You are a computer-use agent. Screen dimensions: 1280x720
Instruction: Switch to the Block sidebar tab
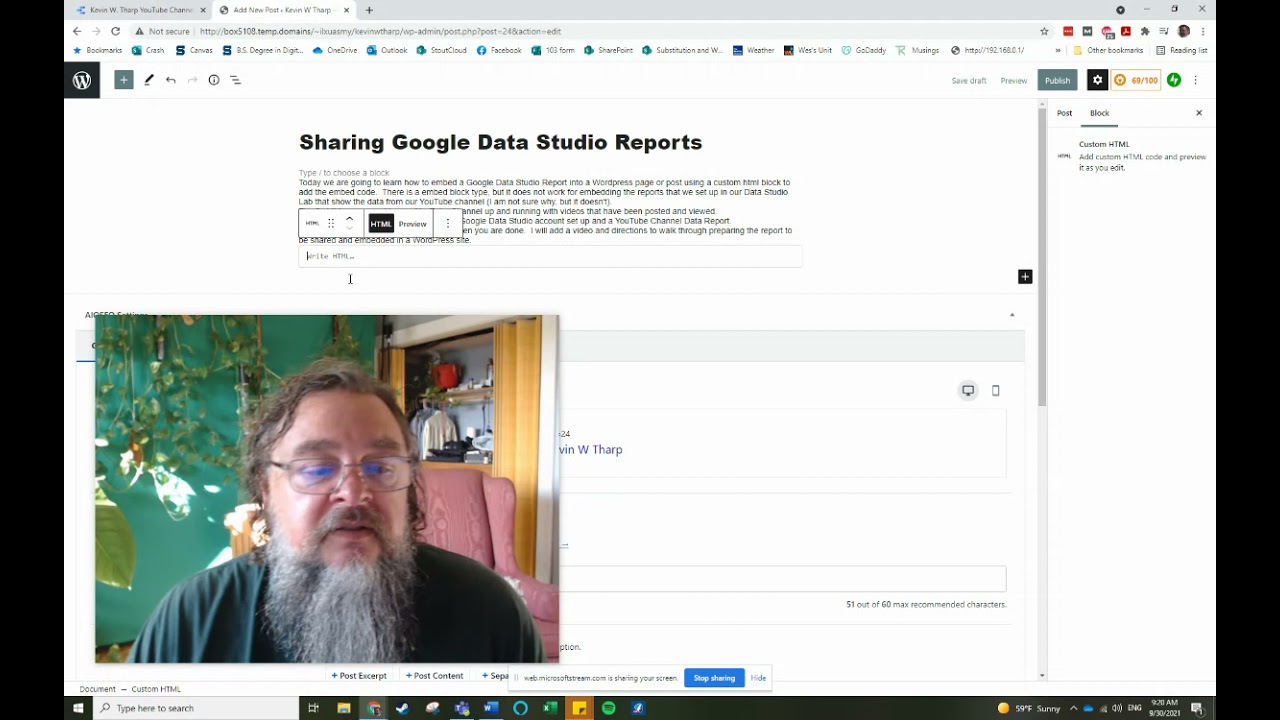coord(1099,113)
